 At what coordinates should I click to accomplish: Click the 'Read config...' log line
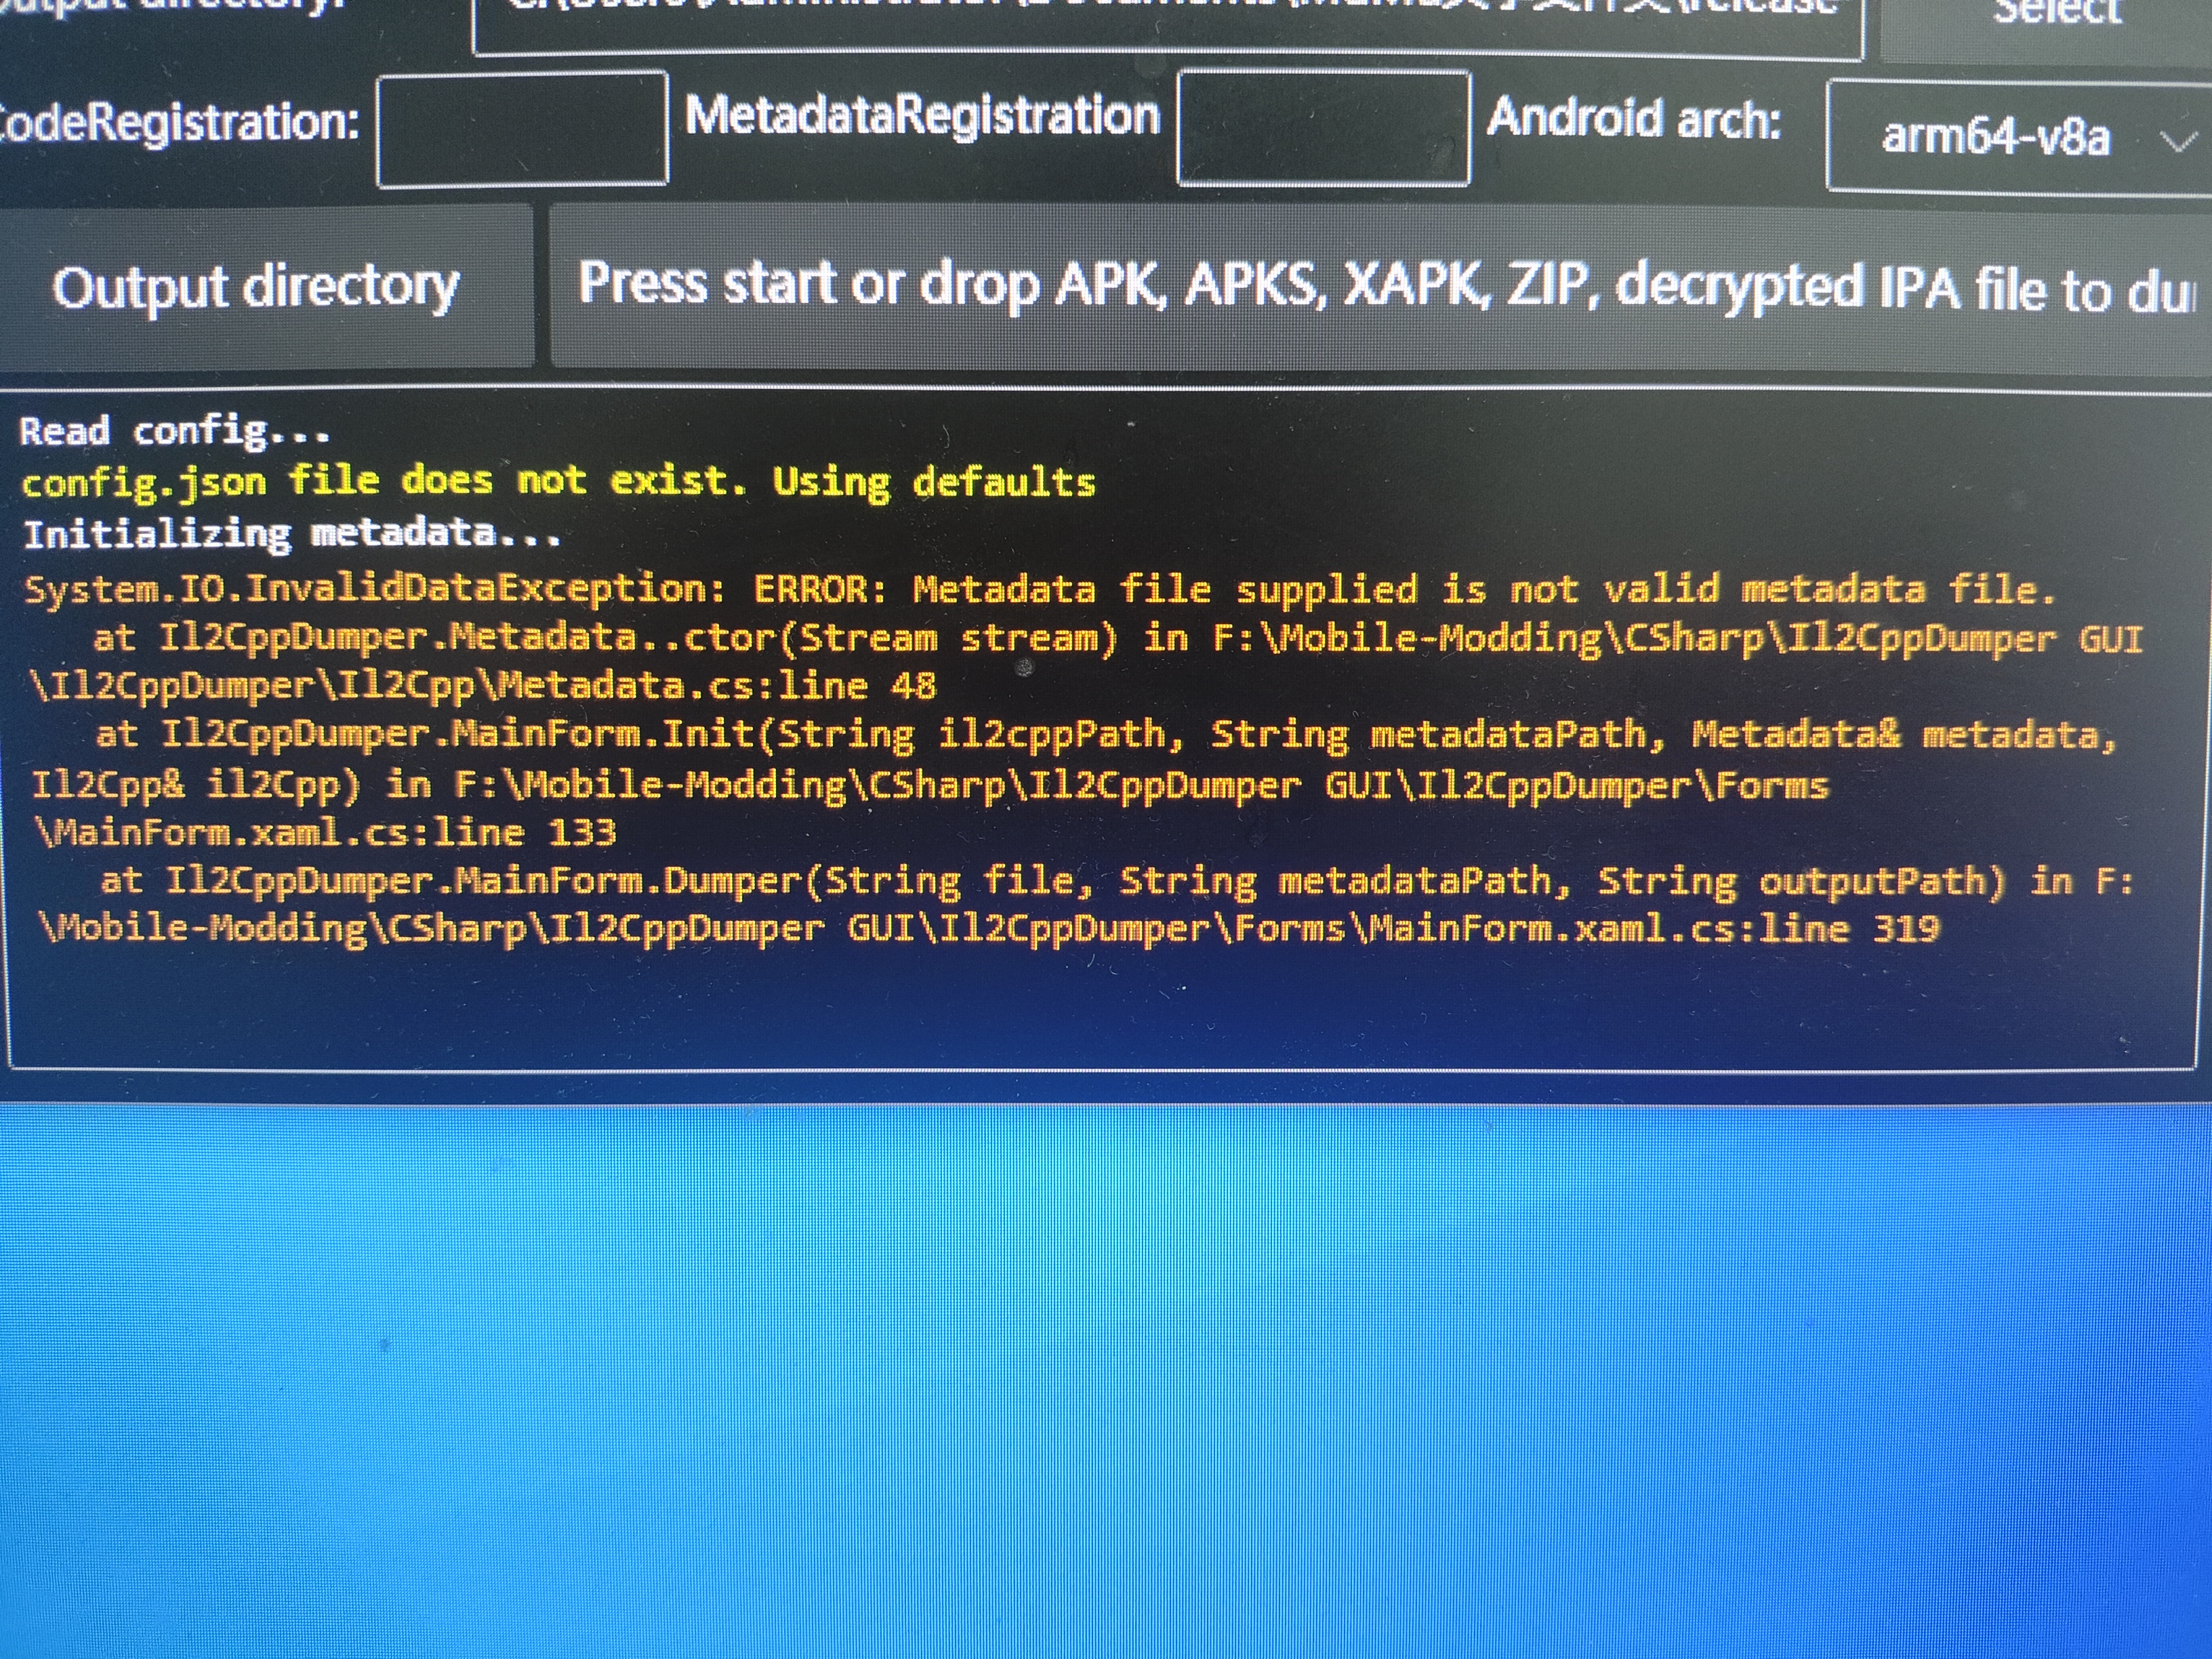click(x=175, y=432)
